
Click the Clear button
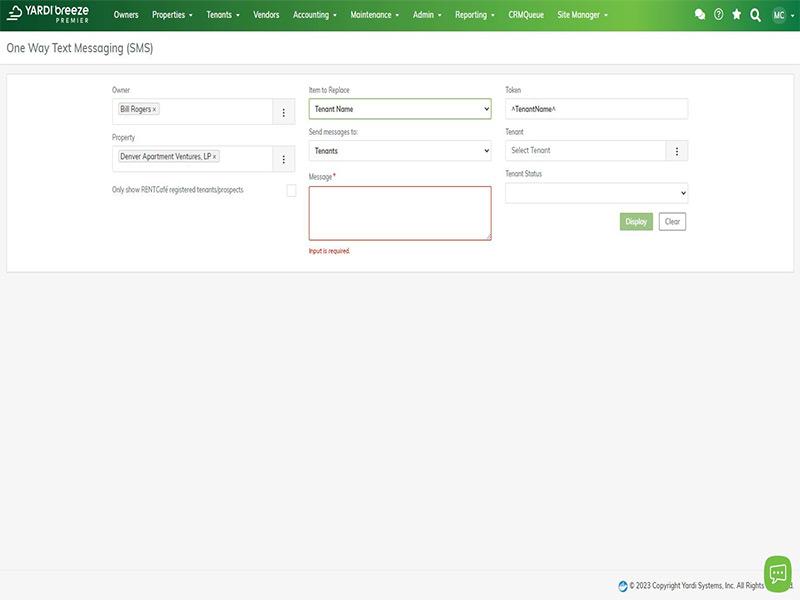672,221
